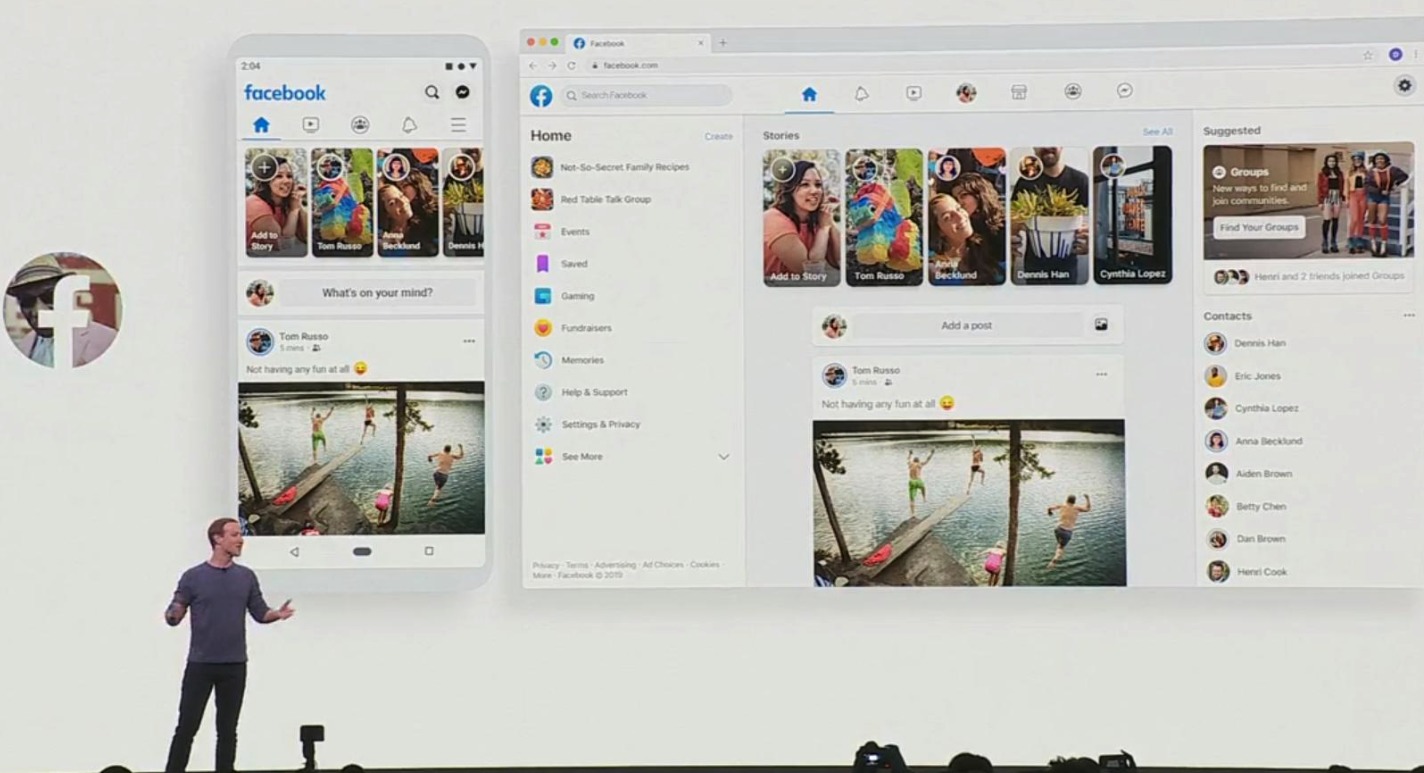Click the Create link beside Home

[718, 136]
